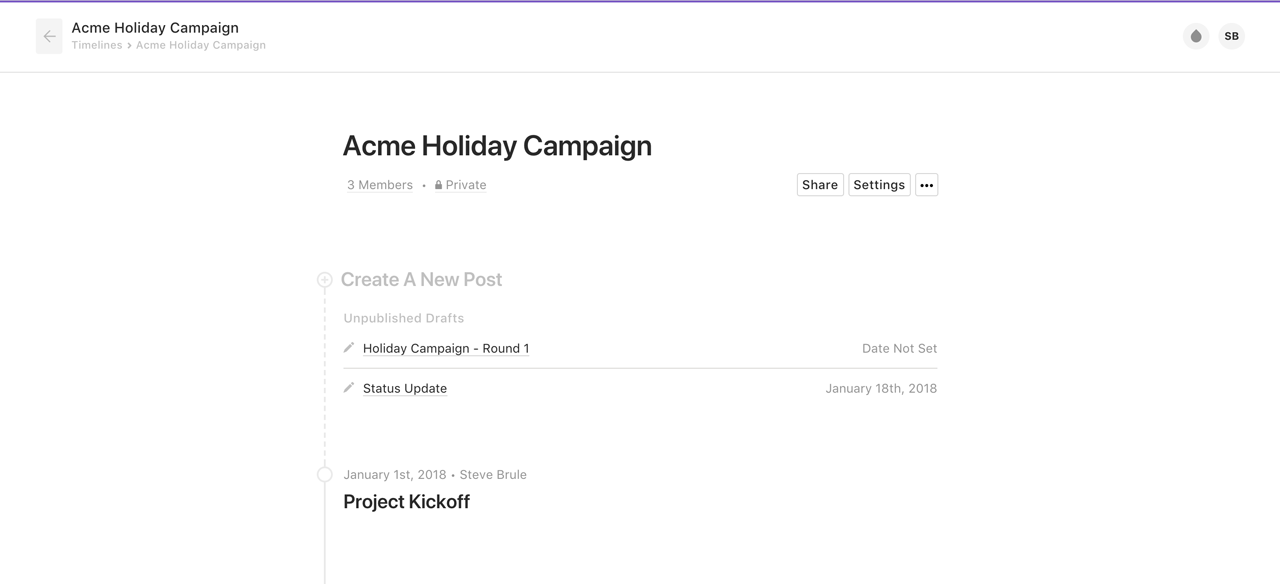Go to Timelines in breadcrumb
The image size is (1280, 584).
(x=97, y=45)
